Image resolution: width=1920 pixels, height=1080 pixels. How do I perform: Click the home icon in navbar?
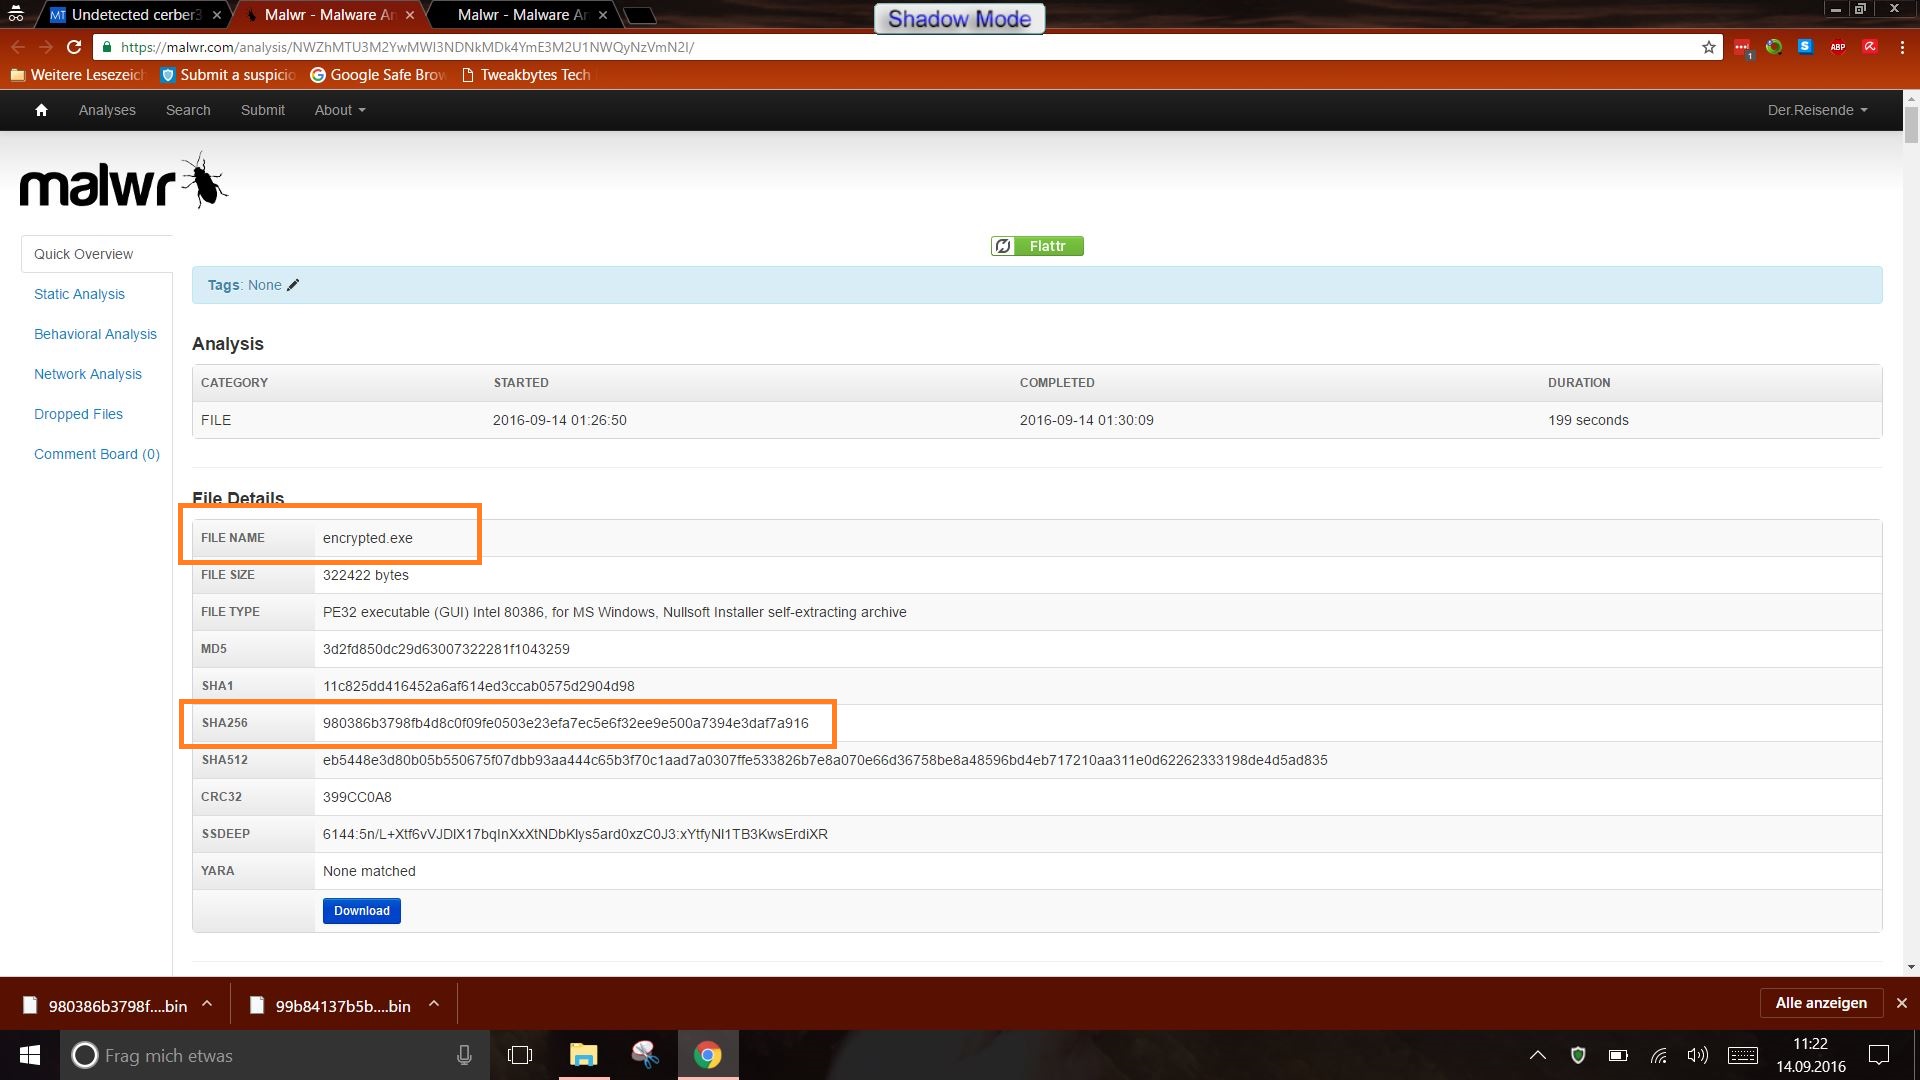41,110
